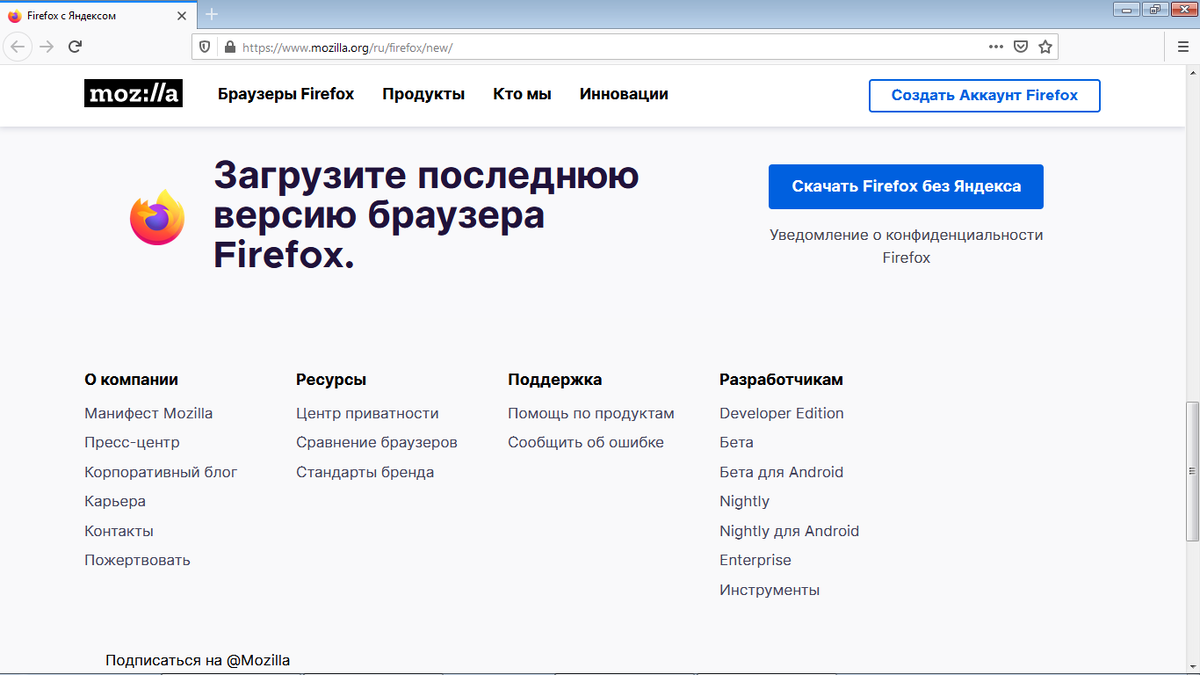Show site security padlock info

[229, 46]
